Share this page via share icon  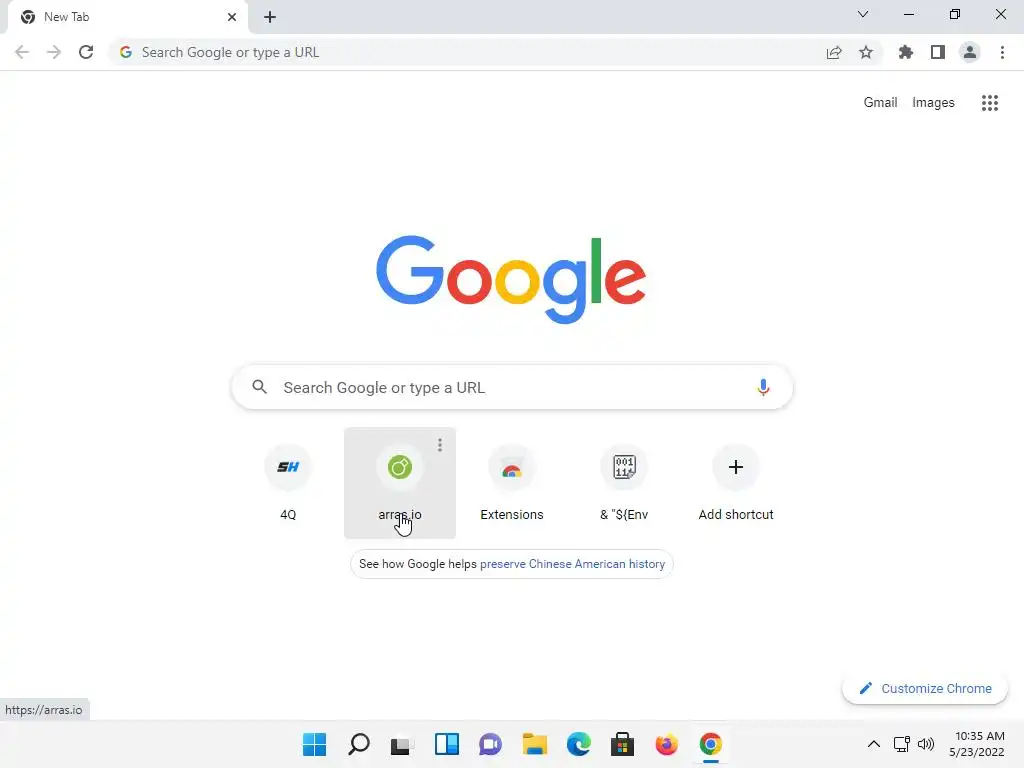834,52
